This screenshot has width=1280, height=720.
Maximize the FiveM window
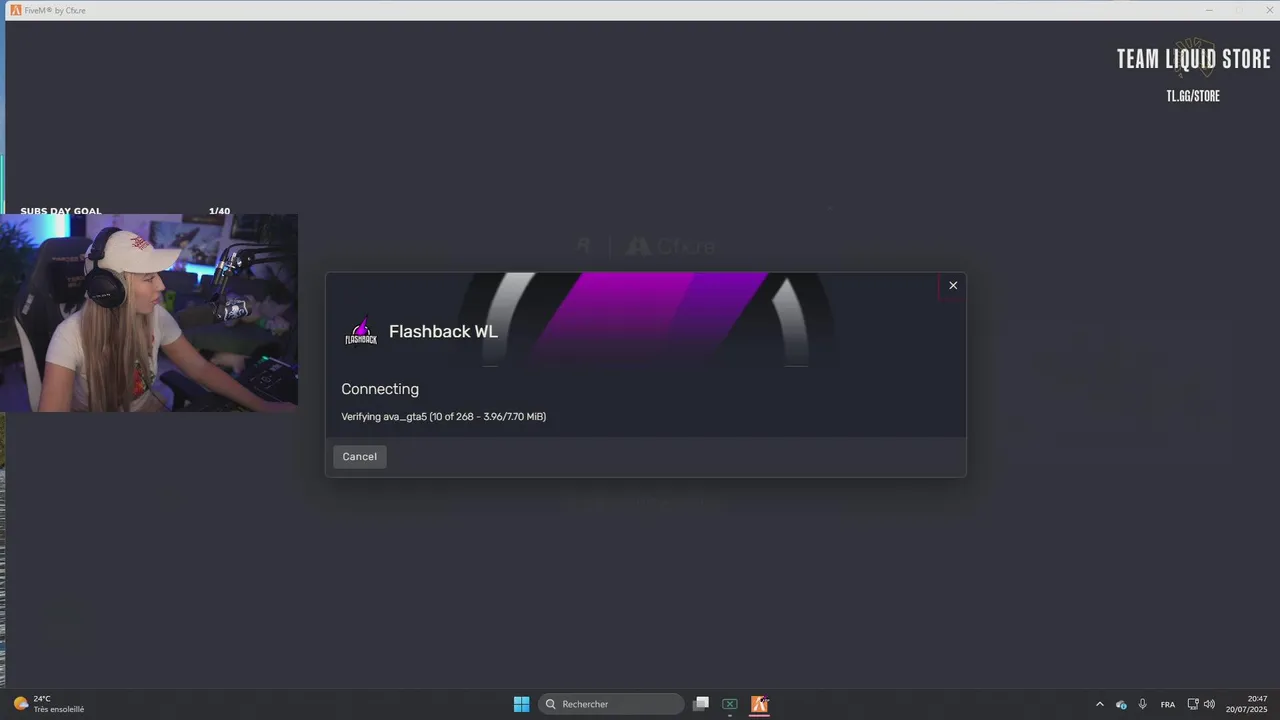point(1239,10)
